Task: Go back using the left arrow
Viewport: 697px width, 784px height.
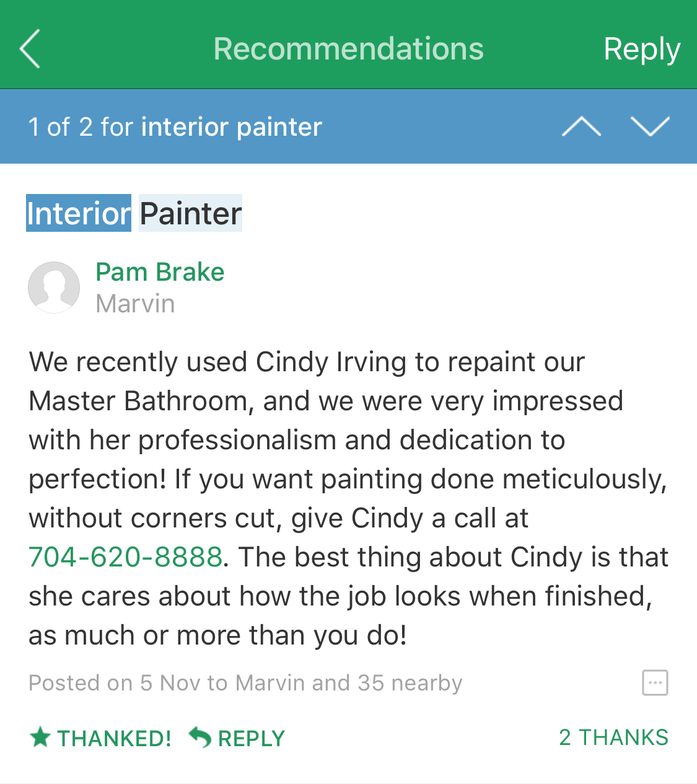Action: pyautogui.click(x=30, y=48)
